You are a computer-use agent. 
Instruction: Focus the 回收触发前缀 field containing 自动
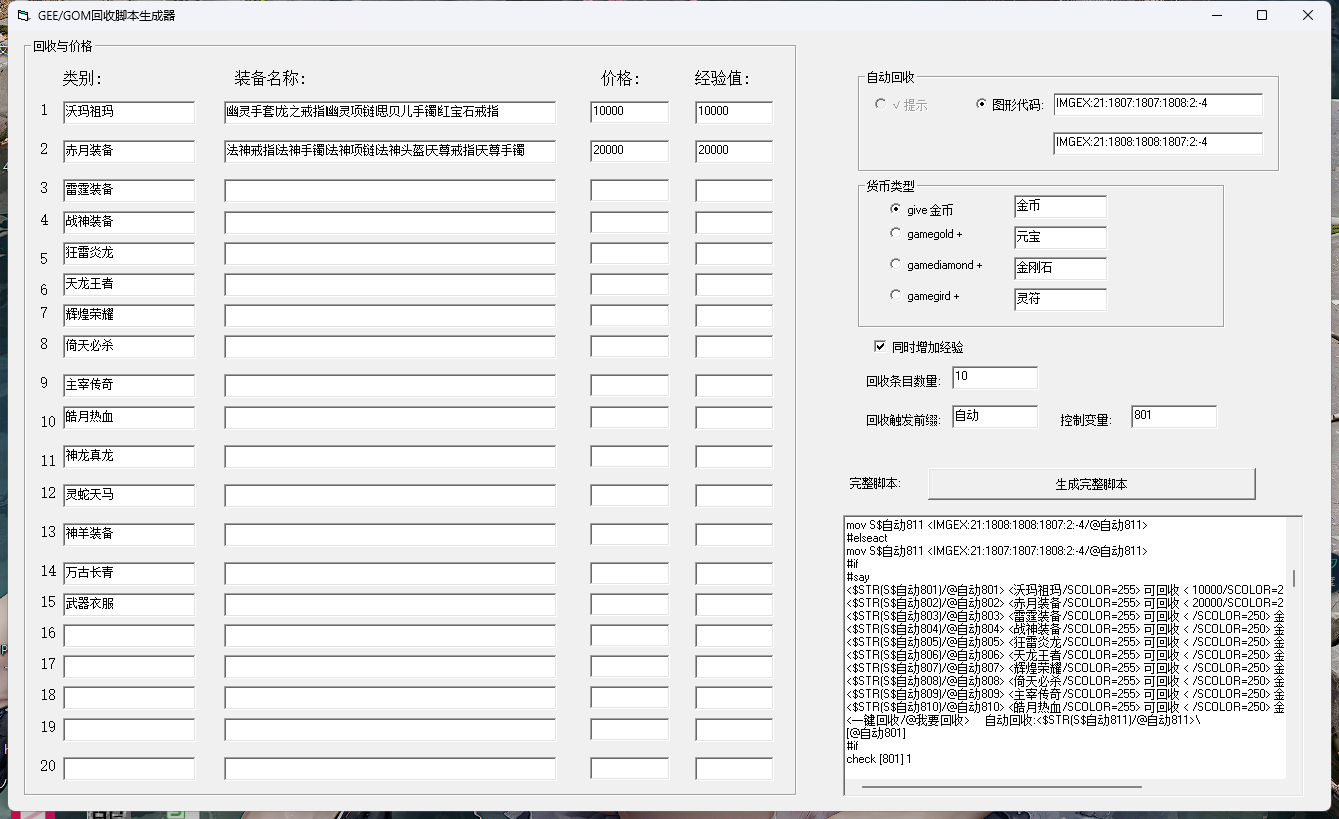tap(994, 417)
